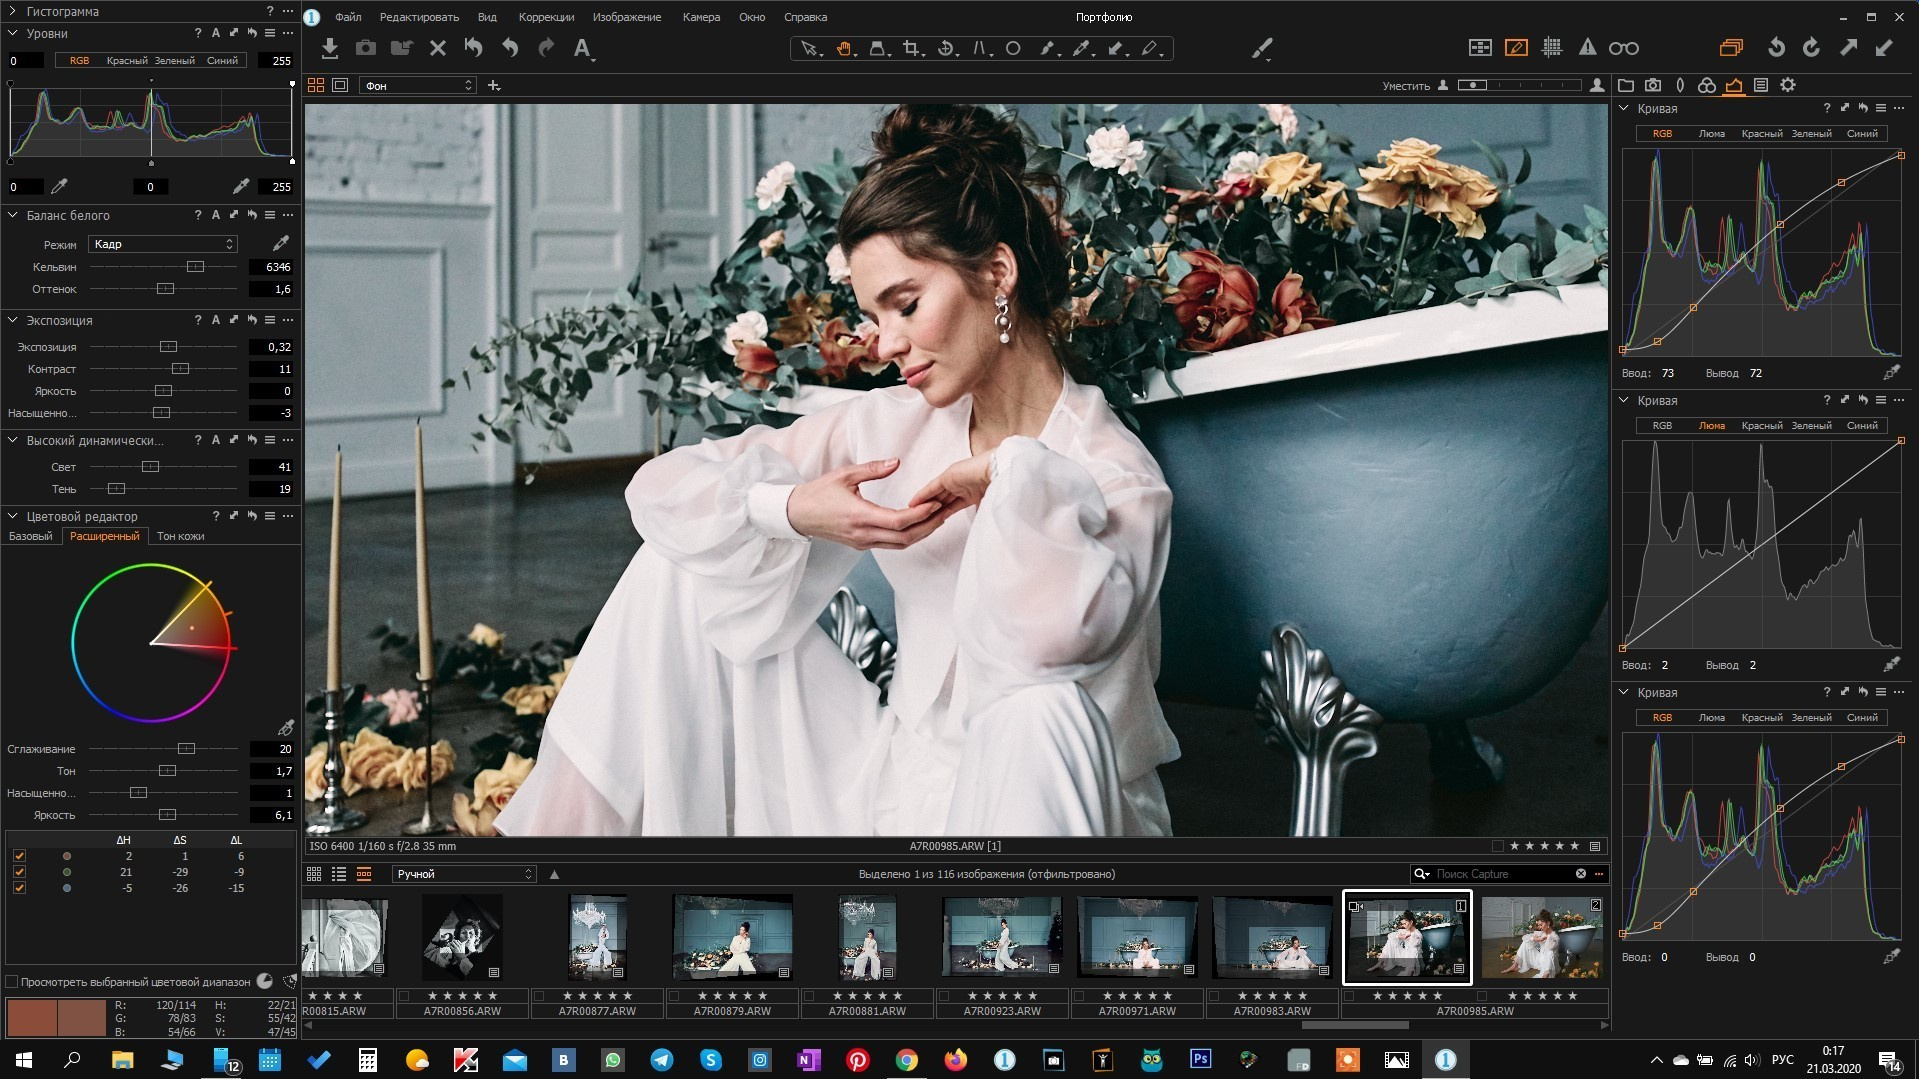This screenshot has height=1079, width=1919.
Task: Click the white balance eyedropper picker
Action: (x=281, y=244)
